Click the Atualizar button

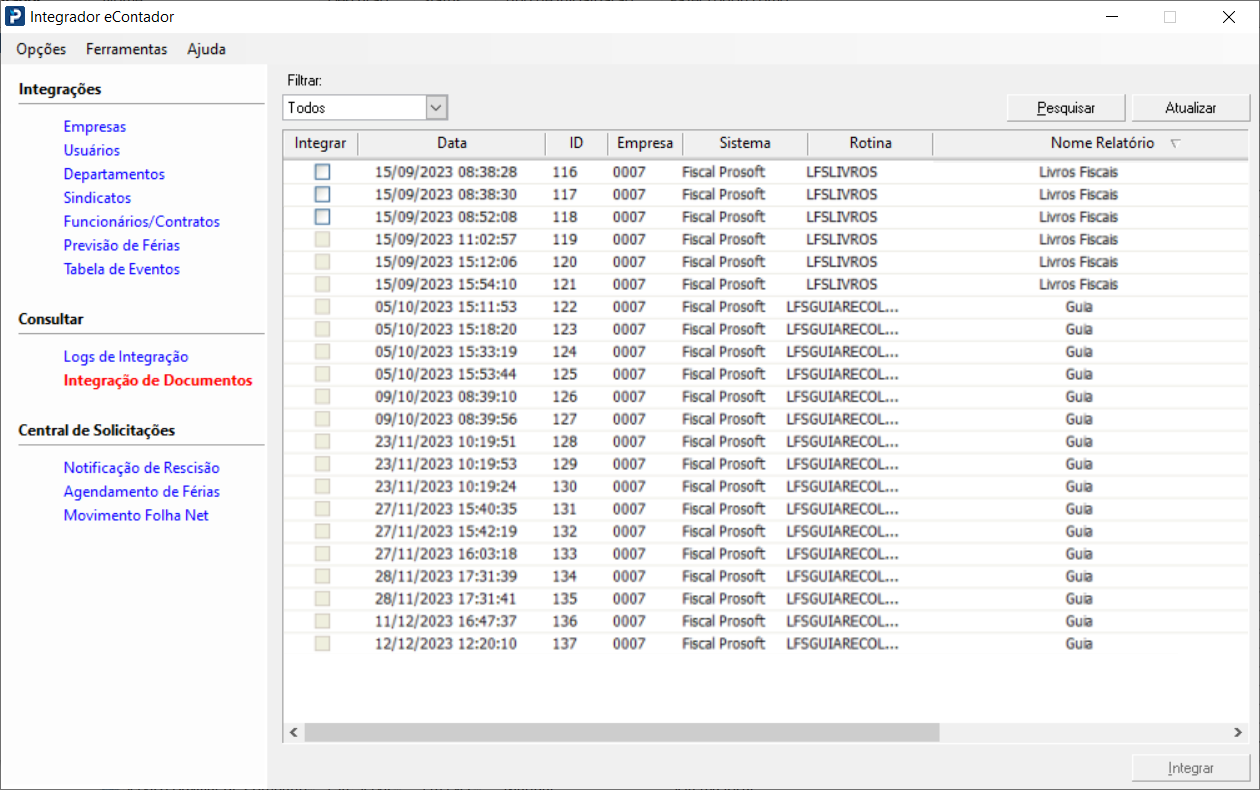(1190, 107)
